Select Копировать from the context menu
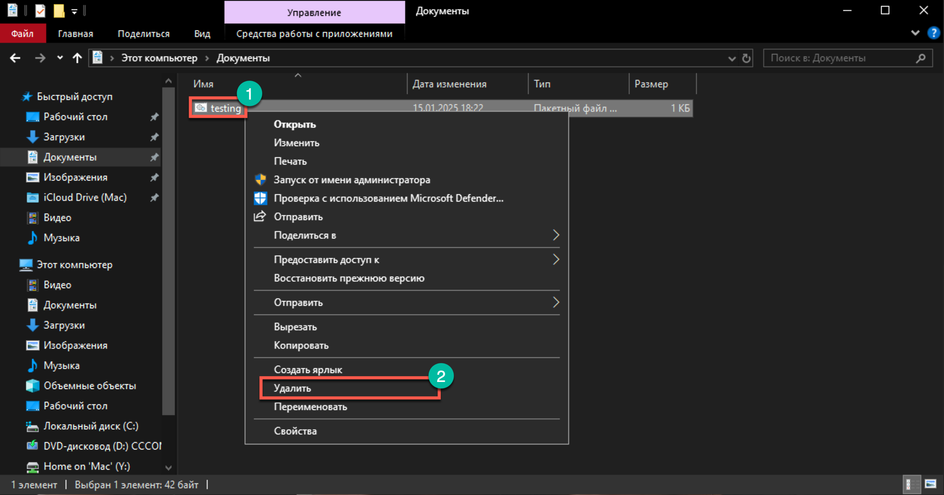Screen dimensions: 944x495 (x=406, y=346)
